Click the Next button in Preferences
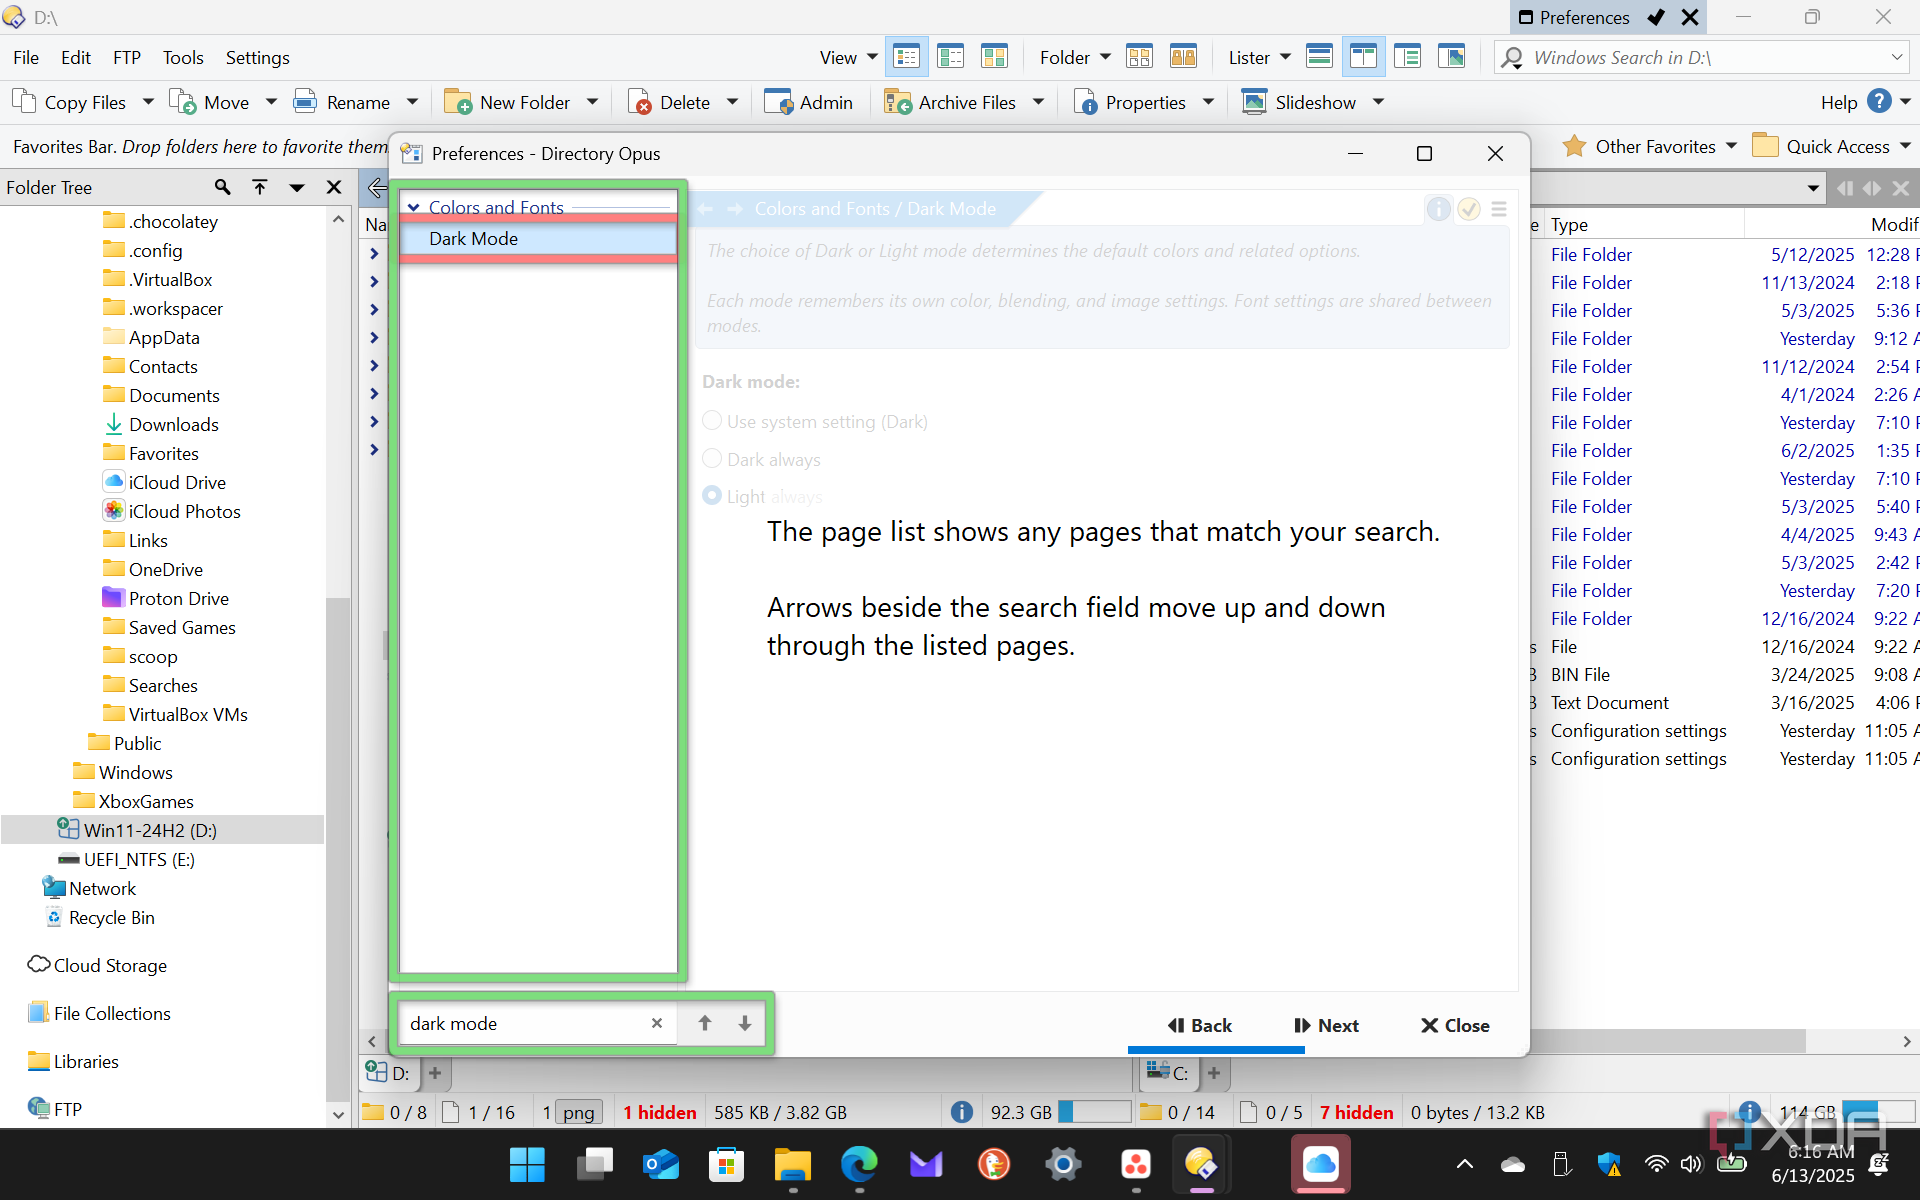The height and width of the screenshot is (1200, 1920). point(1326,1025)
